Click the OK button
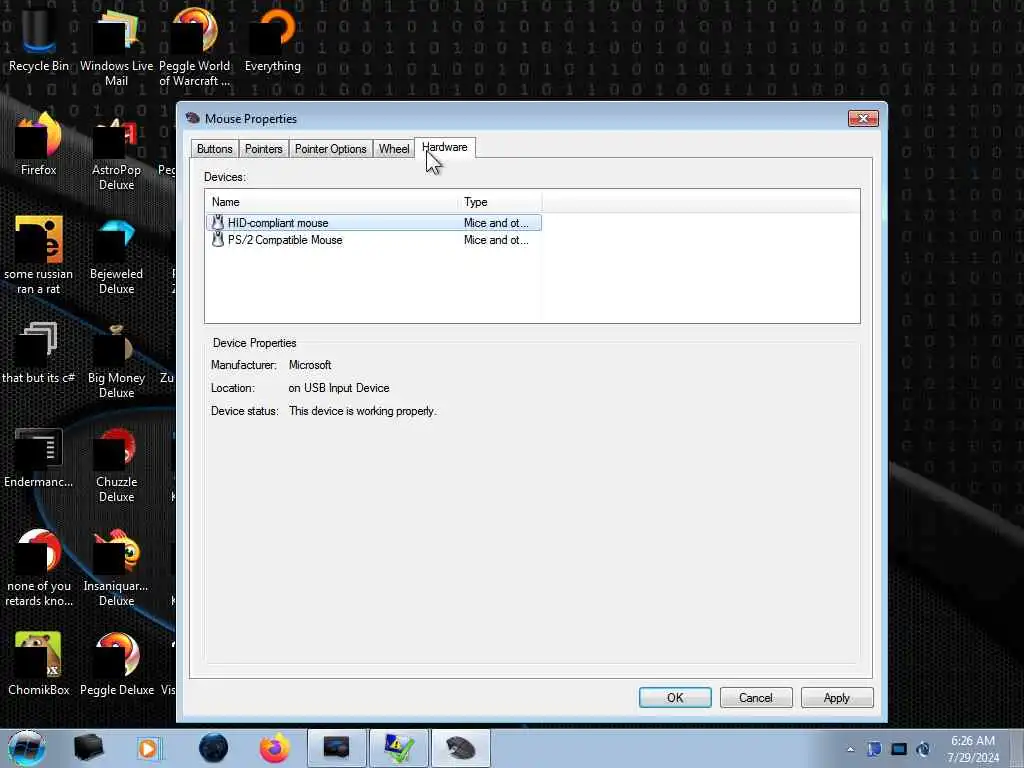The width and height of the screenshot is (1024, 768). [x=675, y=697]
